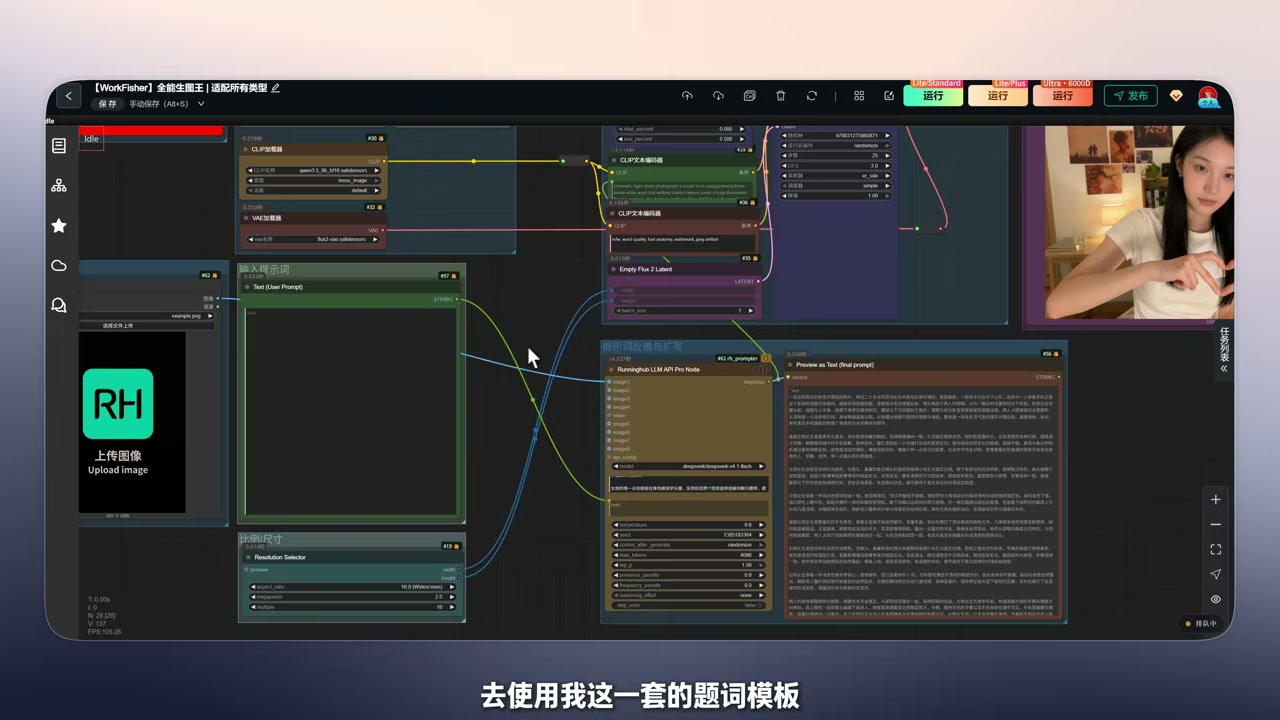The height and width of the screenshot is (720, 1280).
Task: Open favorites star in left sidebar
Action: pos(59,226)
